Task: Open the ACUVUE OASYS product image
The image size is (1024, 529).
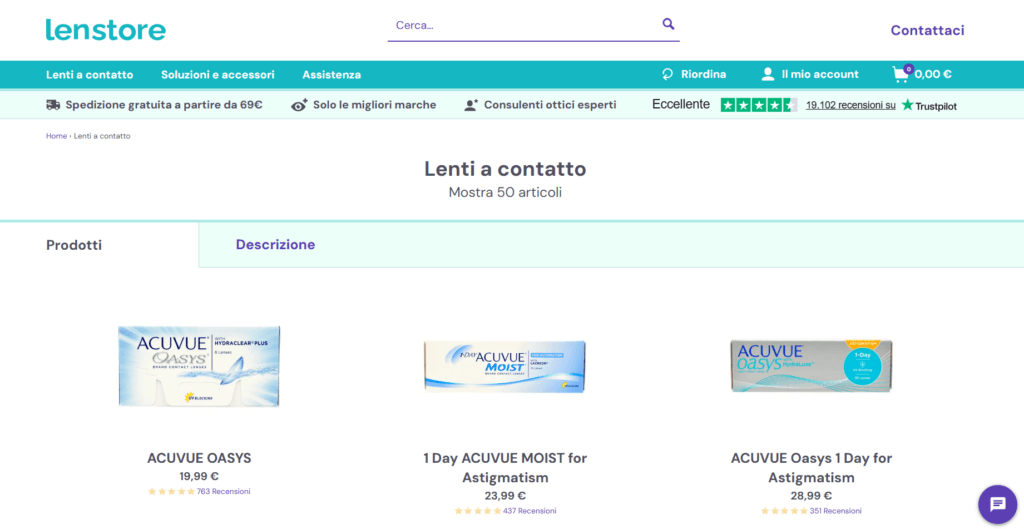Action: (x=199, y=366)
